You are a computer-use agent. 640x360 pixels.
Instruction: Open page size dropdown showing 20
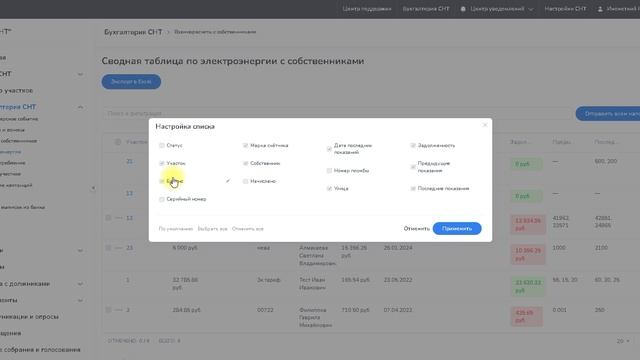click(623, 341)
